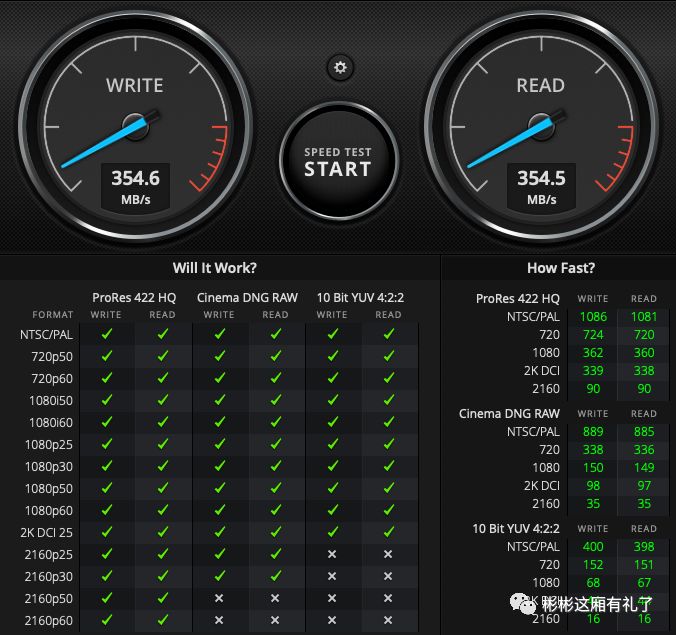Viewport: 676px width, 635px height.
Task: Click the 10 Bit YUV write cross for 2160p30
Action: [332, 576]
